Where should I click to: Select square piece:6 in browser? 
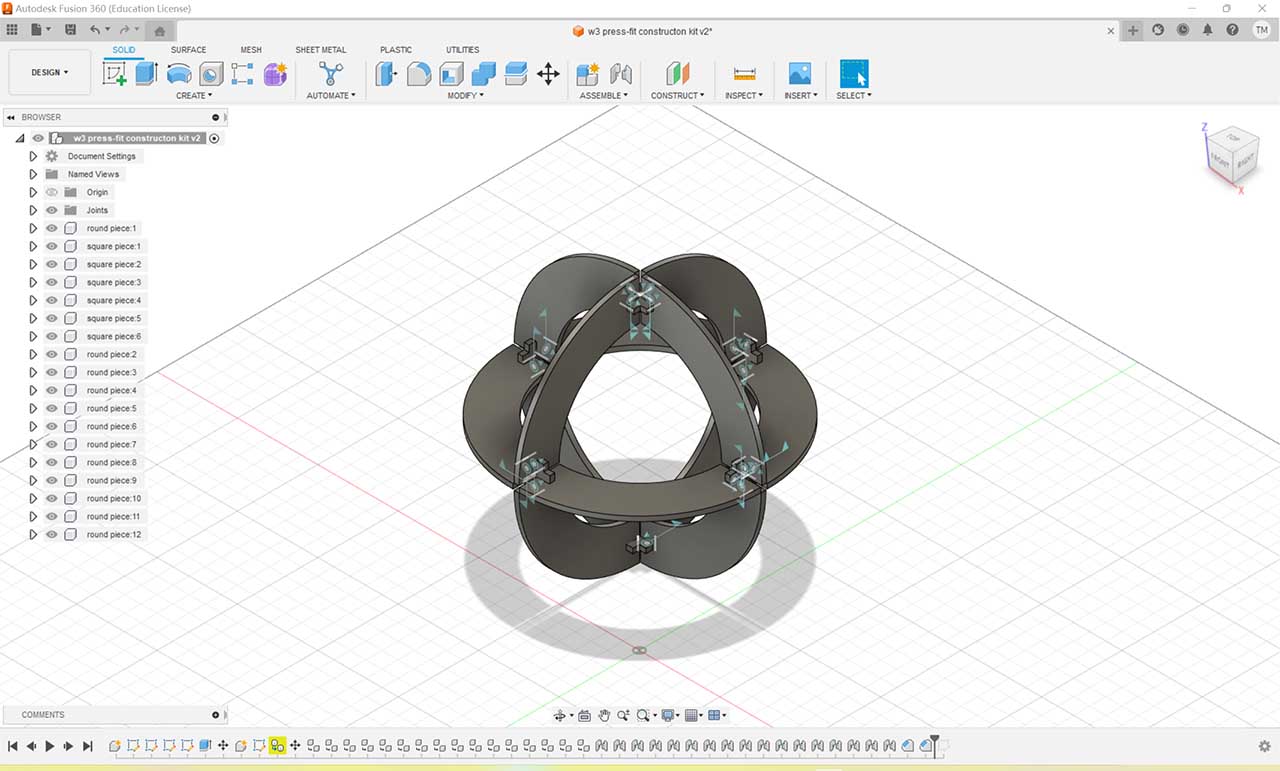click(113, 336)
